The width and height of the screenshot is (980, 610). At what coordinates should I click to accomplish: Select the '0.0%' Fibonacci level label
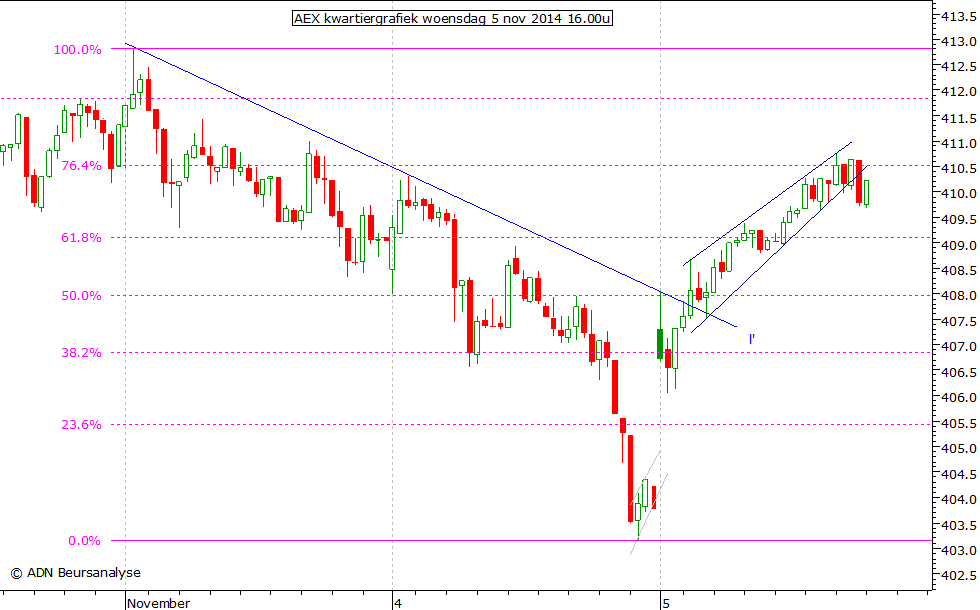(84, 541)
